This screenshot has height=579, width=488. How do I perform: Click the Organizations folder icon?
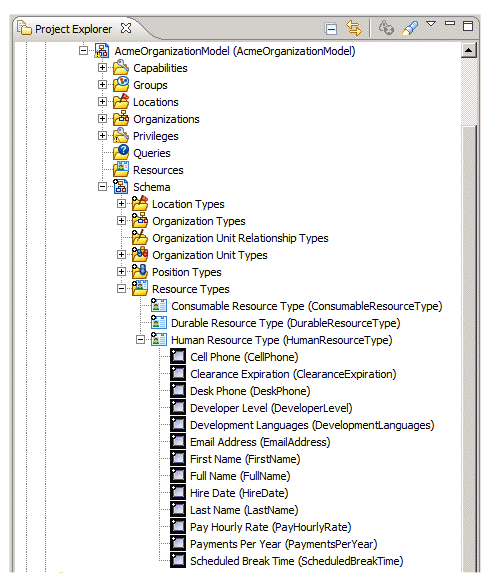coord(121,118)
